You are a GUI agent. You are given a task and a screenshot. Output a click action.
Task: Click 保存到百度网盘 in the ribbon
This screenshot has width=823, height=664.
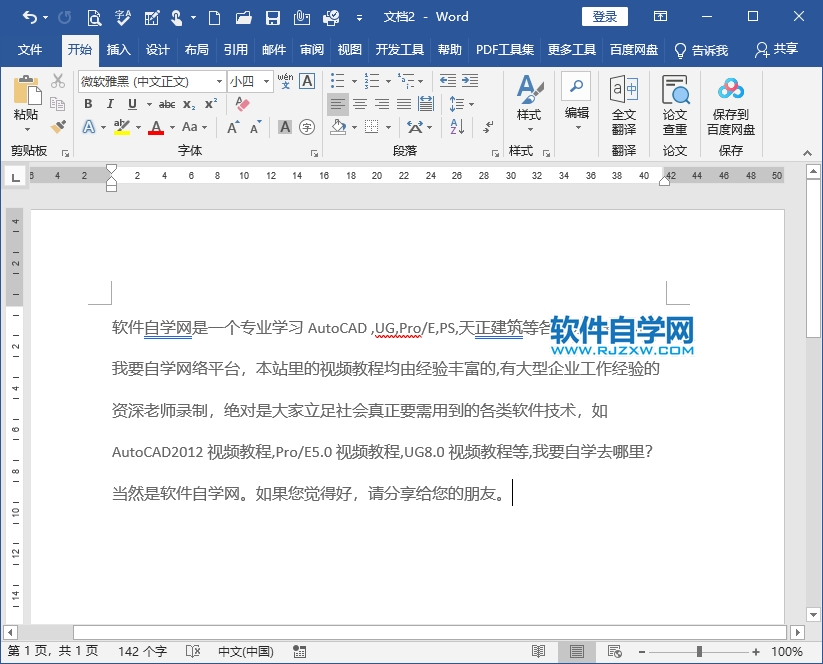[x=731, y=108]
